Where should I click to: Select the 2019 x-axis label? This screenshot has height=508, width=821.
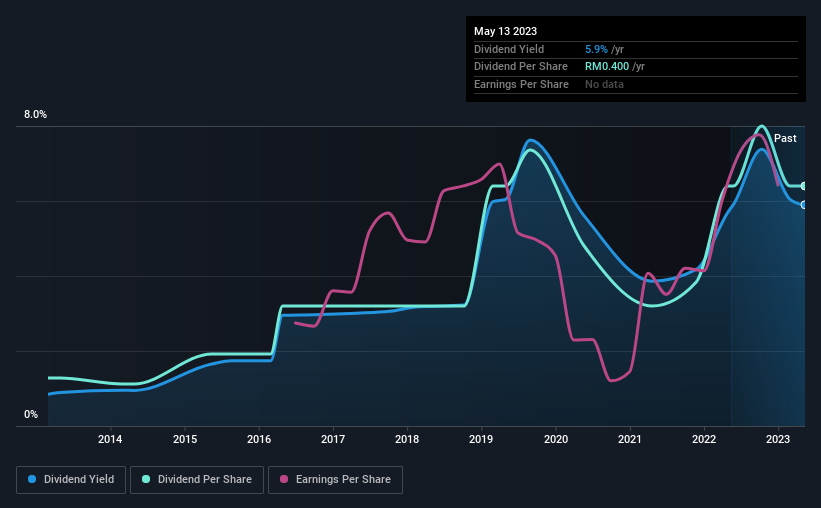click(x=481, y=439)
